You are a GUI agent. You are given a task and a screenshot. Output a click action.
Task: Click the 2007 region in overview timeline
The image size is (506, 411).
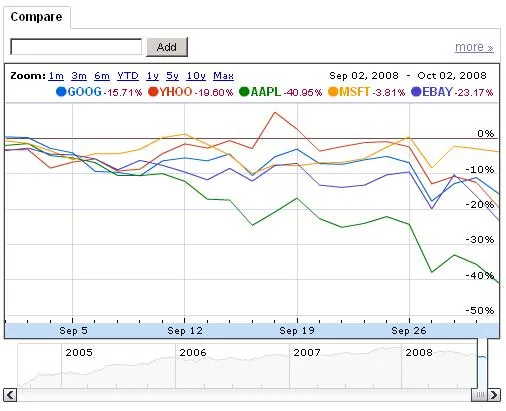[x=307, y=353]
